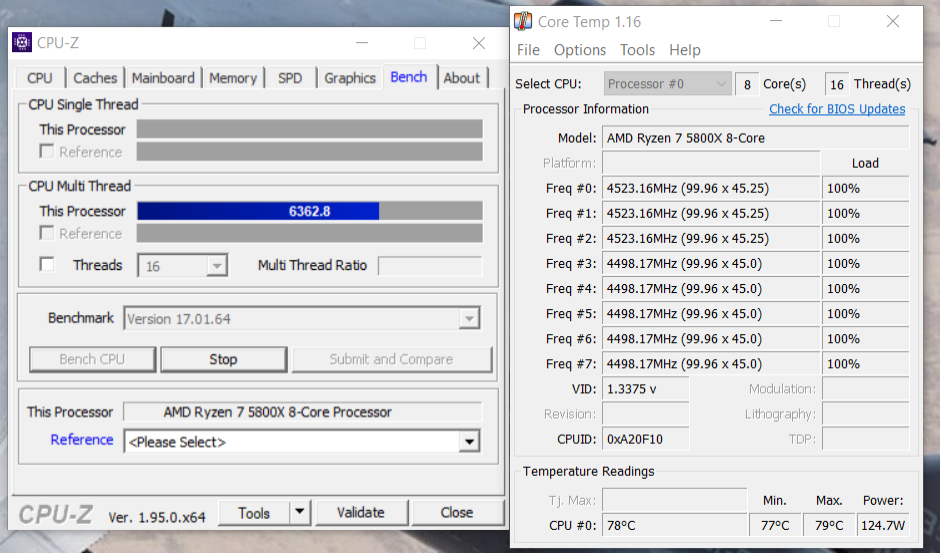This screenshot has height=553, width=940.
Task: Click the CPU #0 temperature 78°C
Action: pyautogui.click(x=674, y=525)
